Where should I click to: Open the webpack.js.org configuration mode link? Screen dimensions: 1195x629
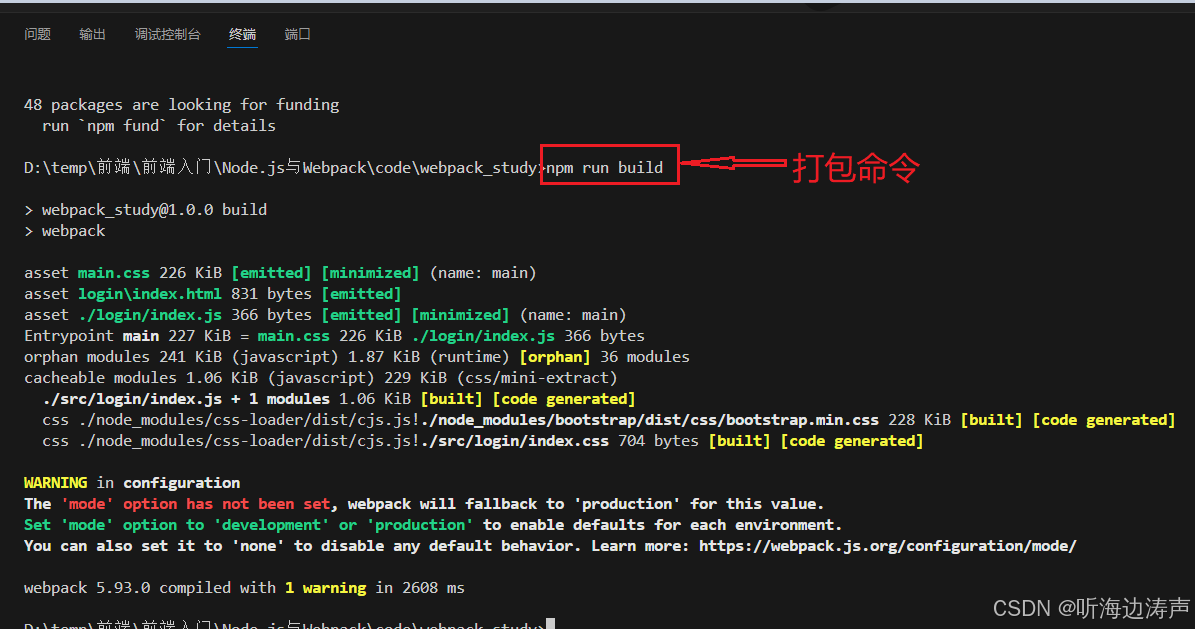pos(887,546)
